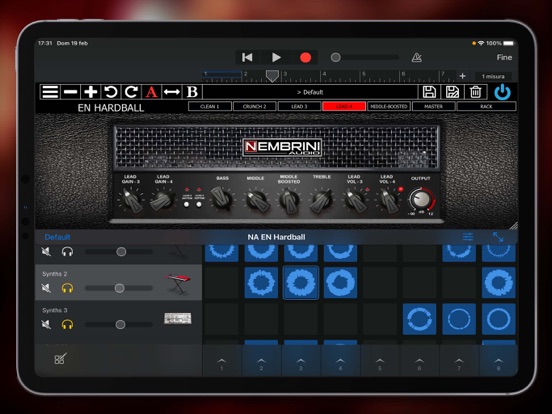Mute the Synths 2 track
The image size is (552, 414).
[46, 288]
